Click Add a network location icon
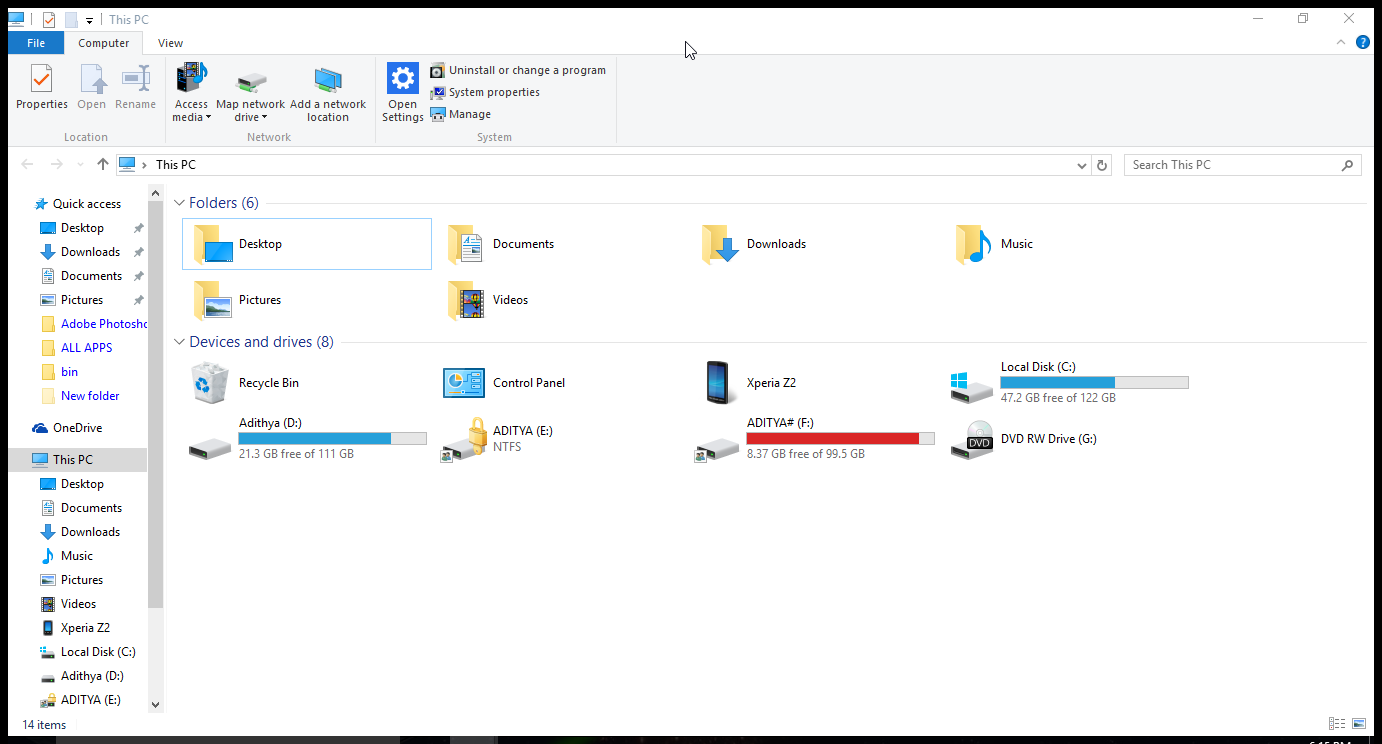1382x744 pixels. [328, 82]
